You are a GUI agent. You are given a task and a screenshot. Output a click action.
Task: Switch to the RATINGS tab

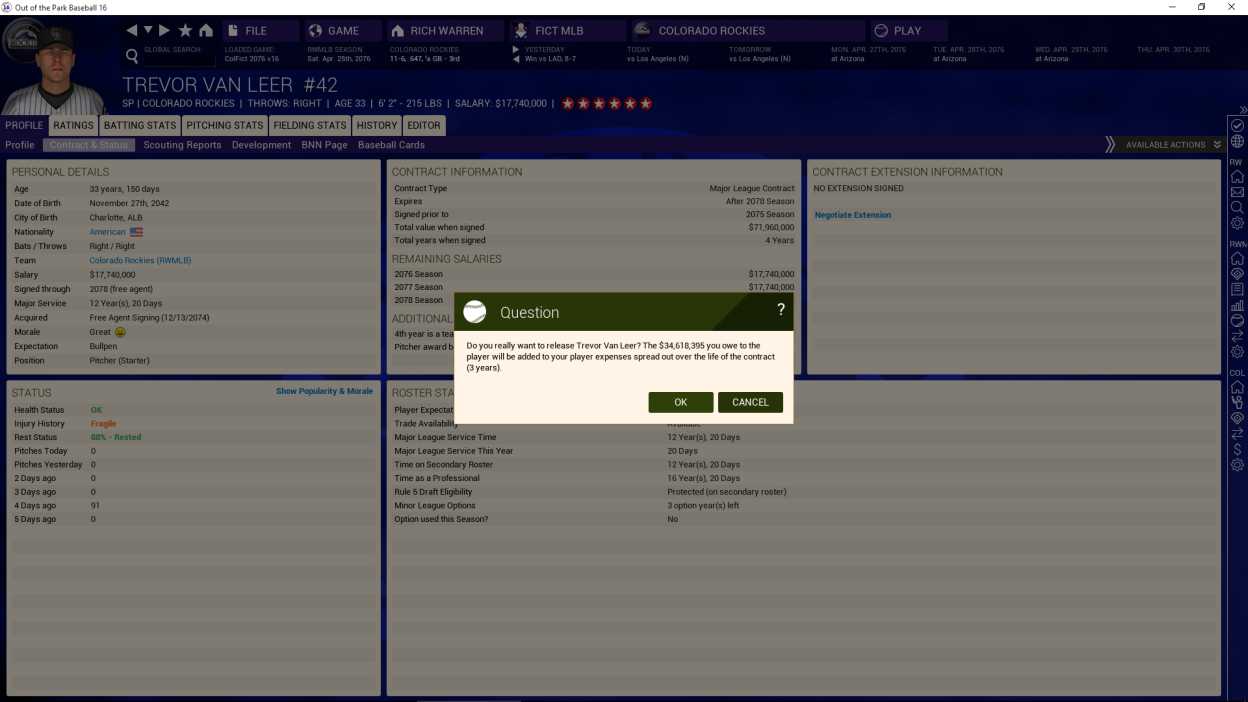[74, 126]
